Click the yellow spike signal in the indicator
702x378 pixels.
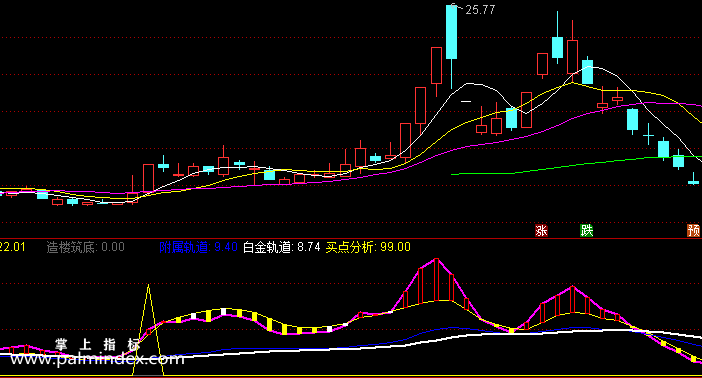pos(148,329)
